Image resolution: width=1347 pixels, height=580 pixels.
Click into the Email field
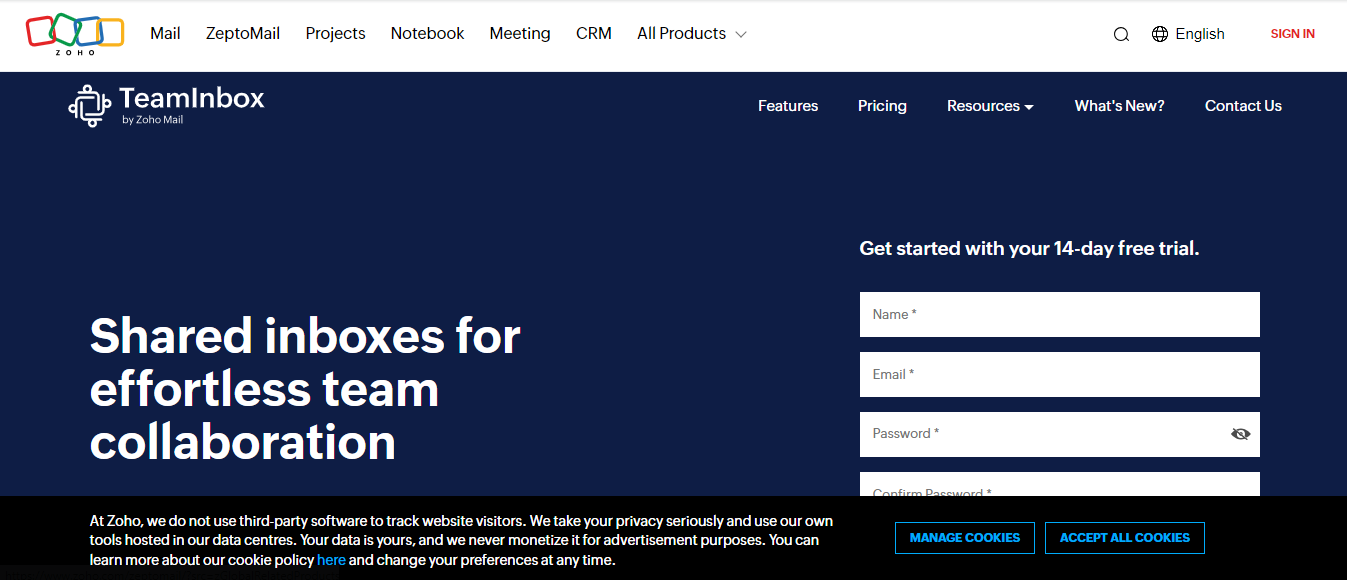1060,375
